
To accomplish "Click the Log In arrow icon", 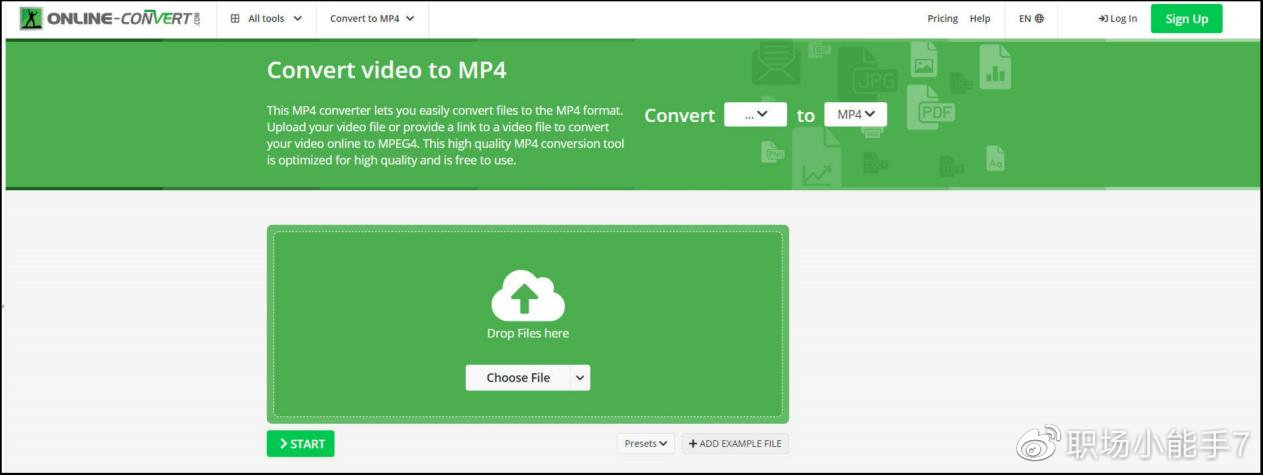I will point(1103,18).
